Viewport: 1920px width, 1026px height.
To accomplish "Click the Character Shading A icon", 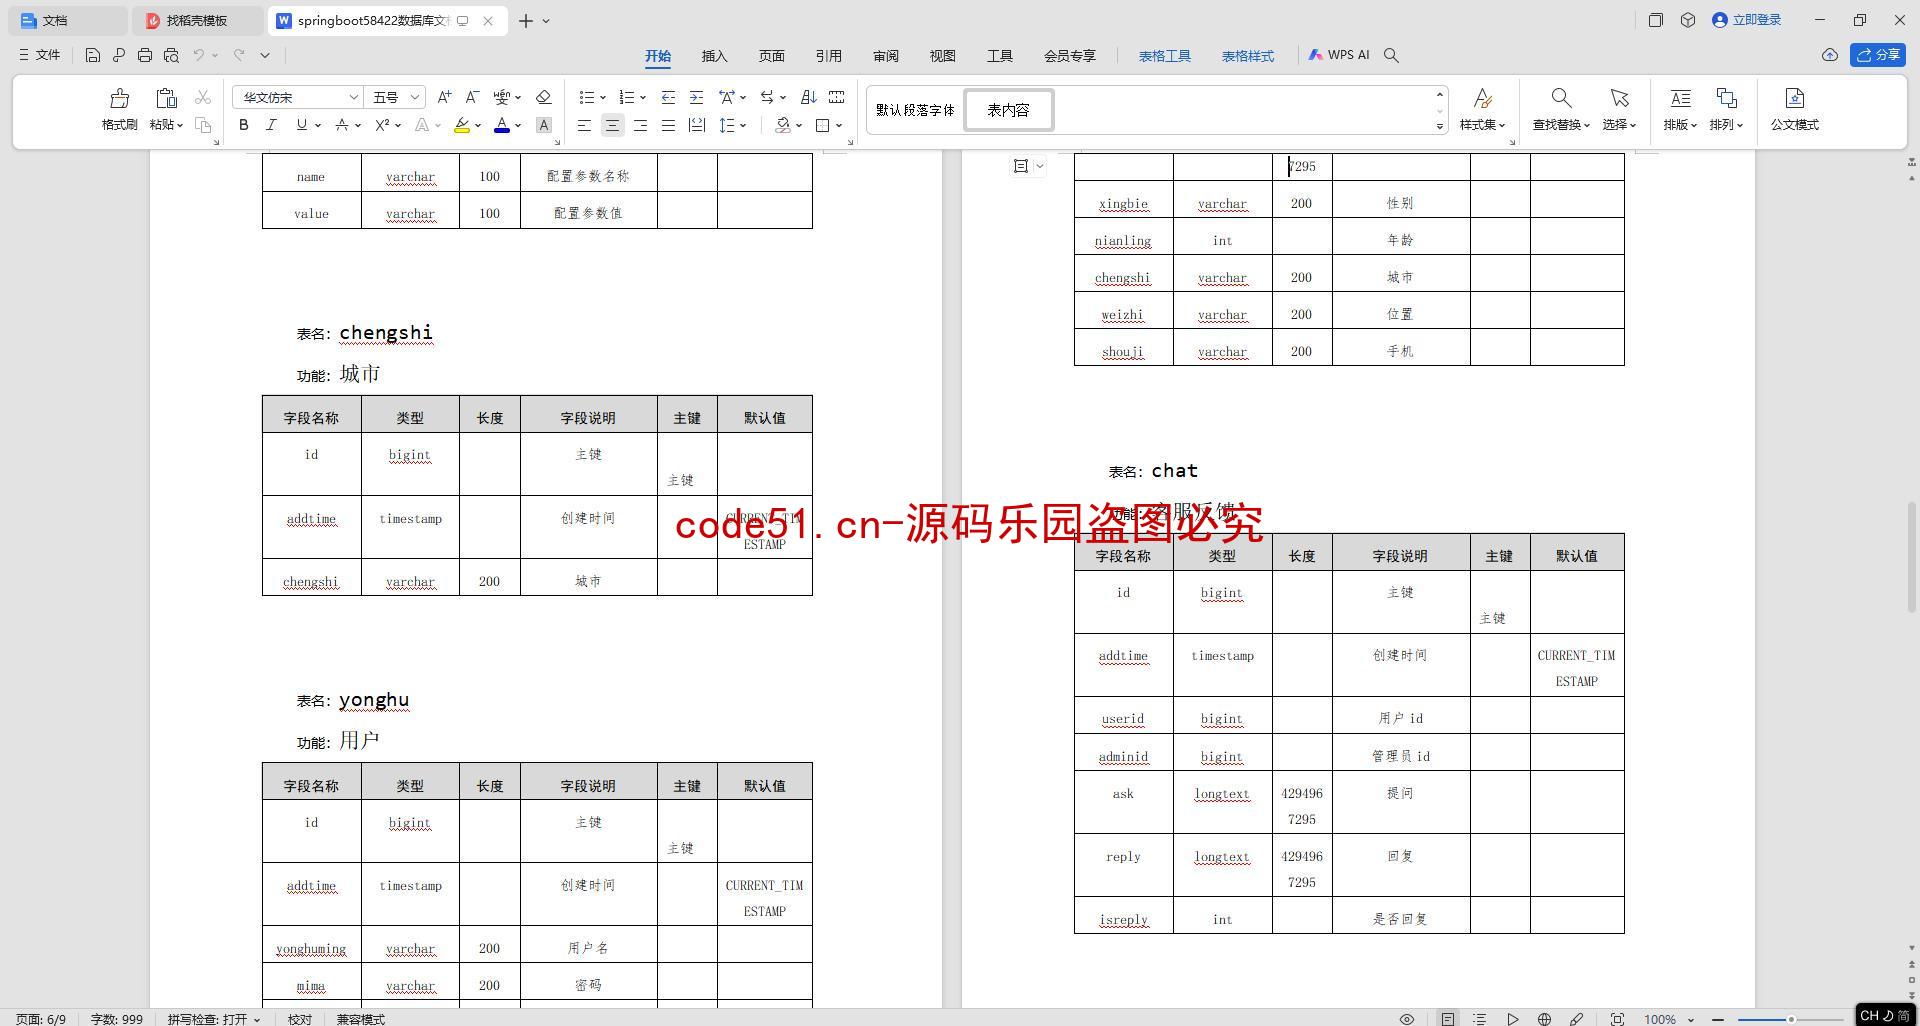I will pos(544,125).
